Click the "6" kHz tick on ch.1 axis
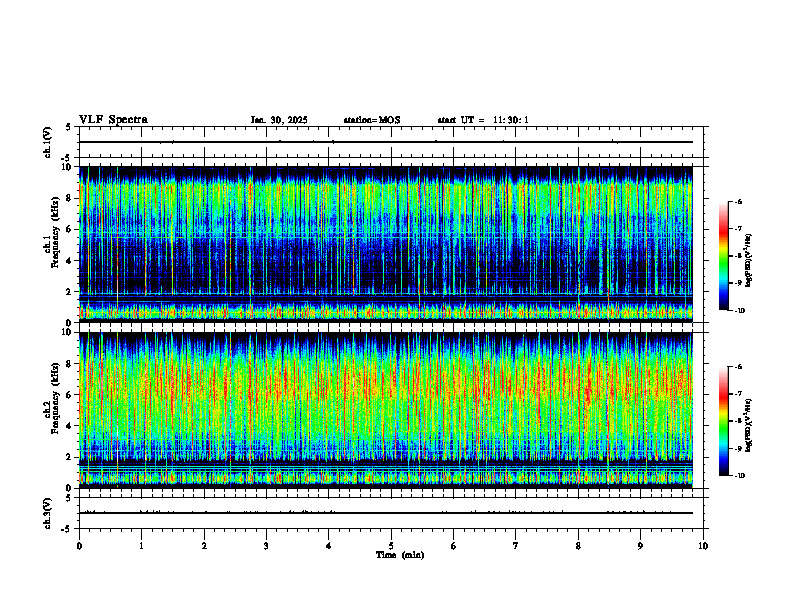 pos(70,230)
